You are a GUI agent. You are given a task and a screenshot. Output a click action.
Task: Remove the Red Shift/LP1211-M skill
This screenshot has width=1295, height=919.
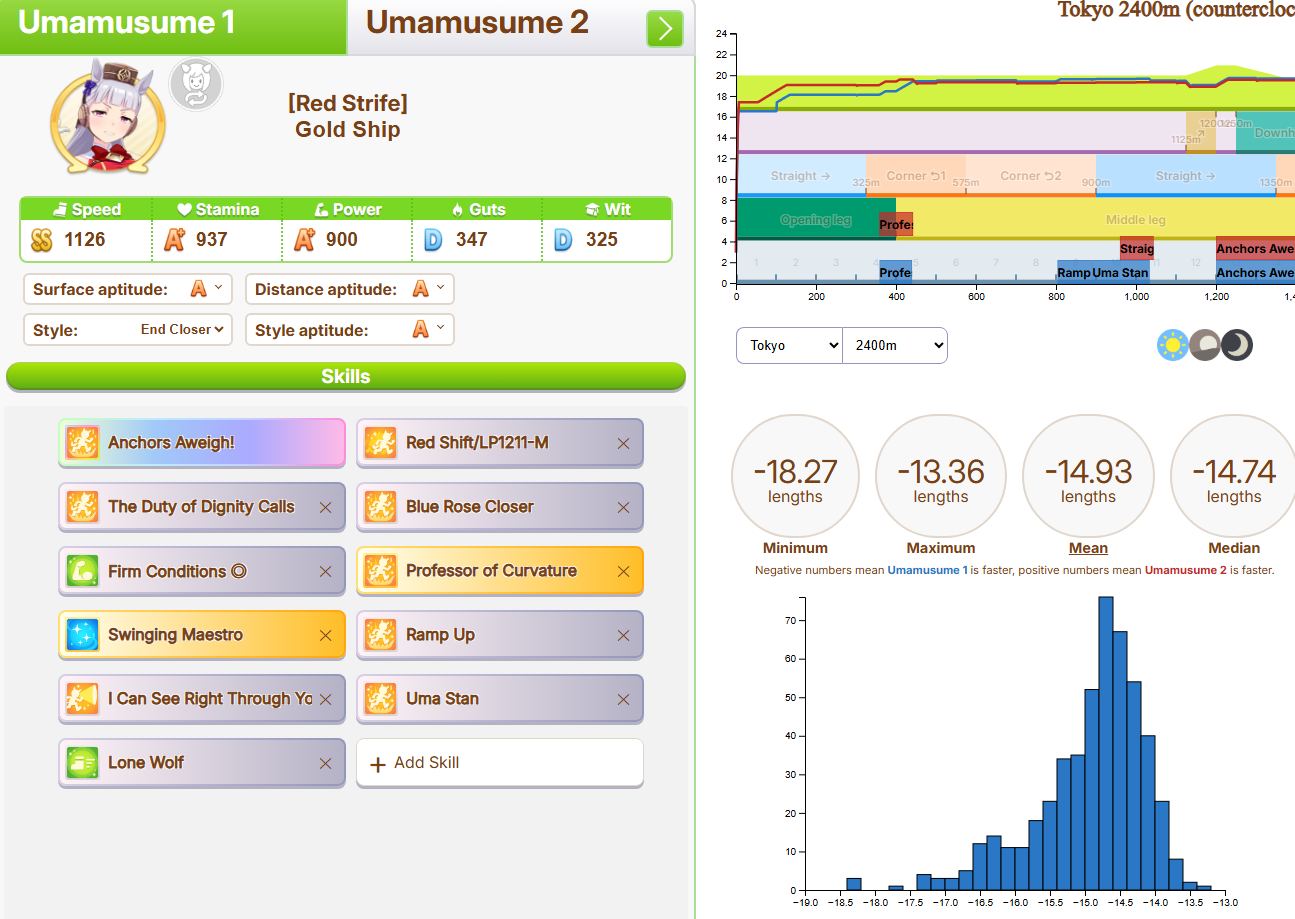(x=624, y=444)
